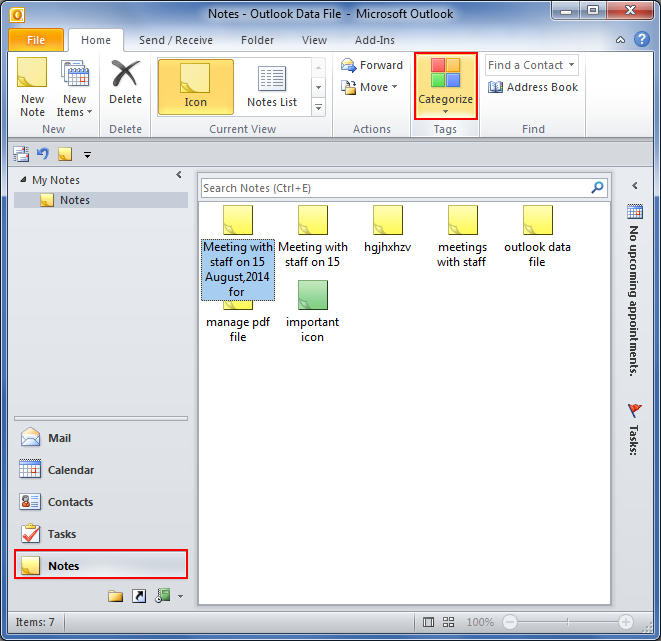This screenshot has height=641, width=661.
Task: Click the 100% zoom level
Action: click(x=480, y=622)
